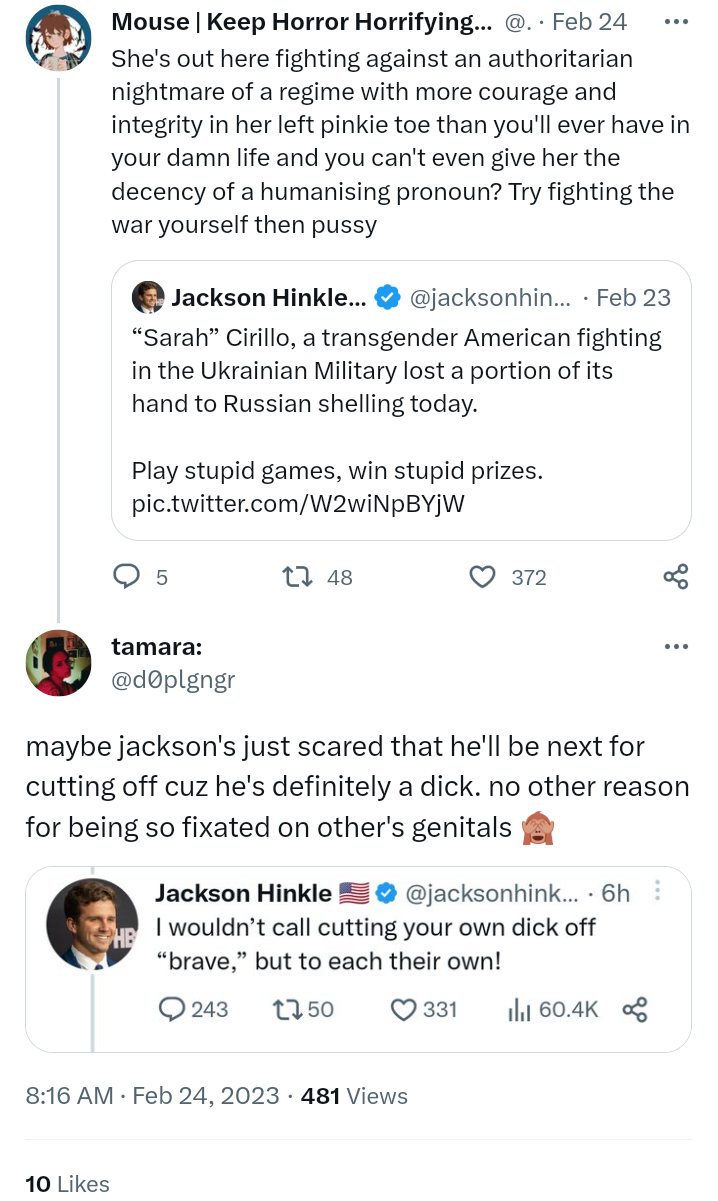Open vertical dots menu in embedded tweet

(x=658, y=891)
